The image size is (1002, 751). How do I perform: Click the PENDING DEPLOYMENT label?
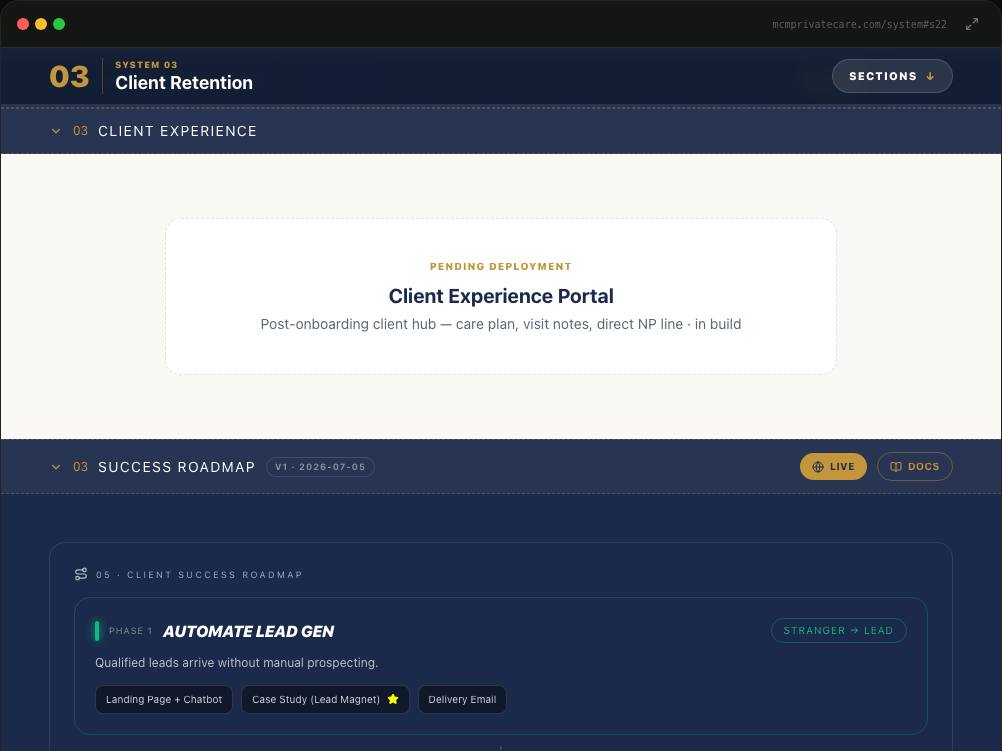[501, 267]
